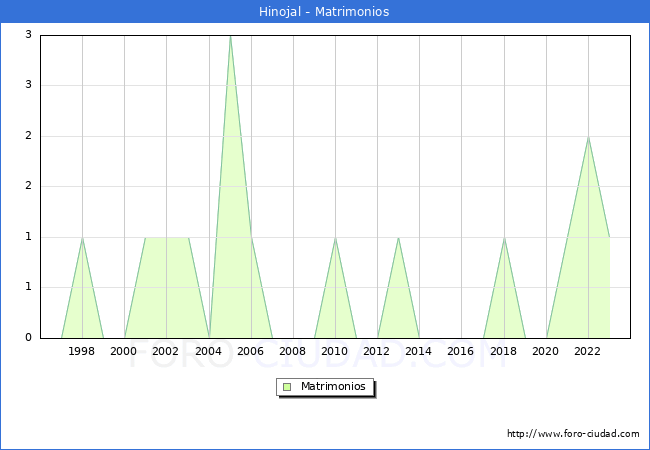Select the 2022 x-axis label
This screenshot has height=450, width=650.
point(588,351)
